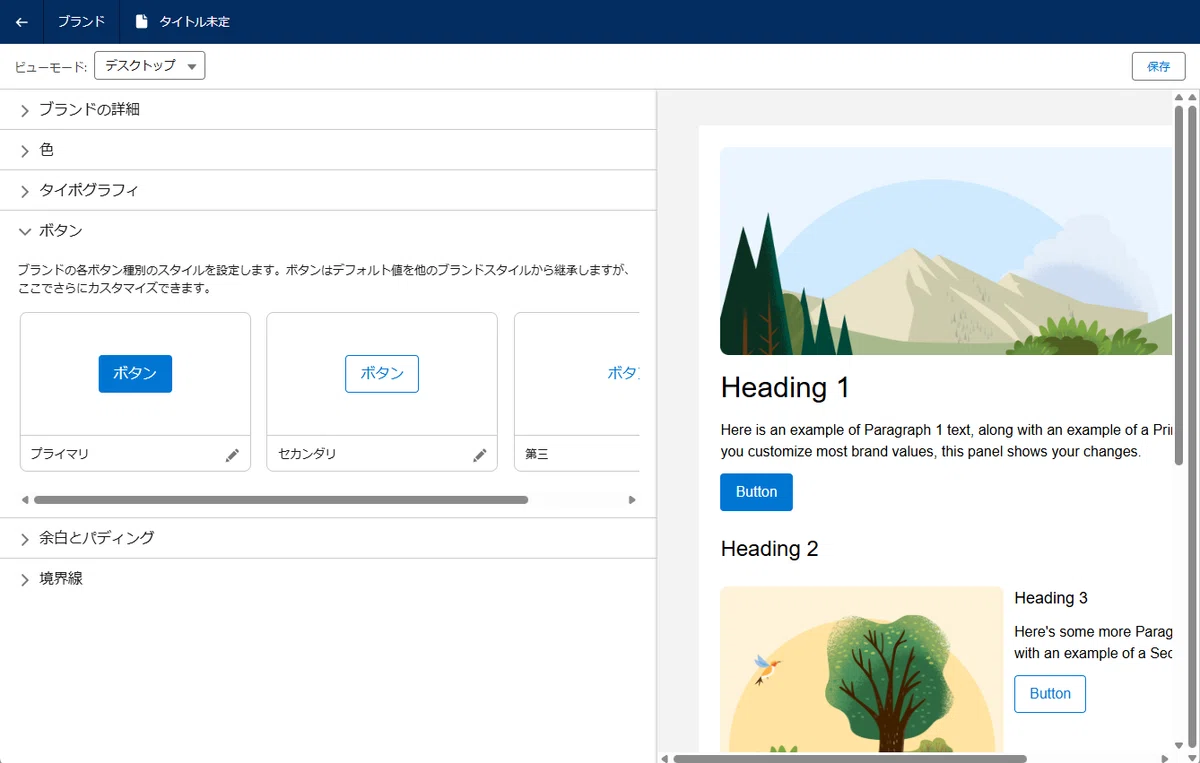Click the button cards horizontal scrollbar thumb

(281, 500)
